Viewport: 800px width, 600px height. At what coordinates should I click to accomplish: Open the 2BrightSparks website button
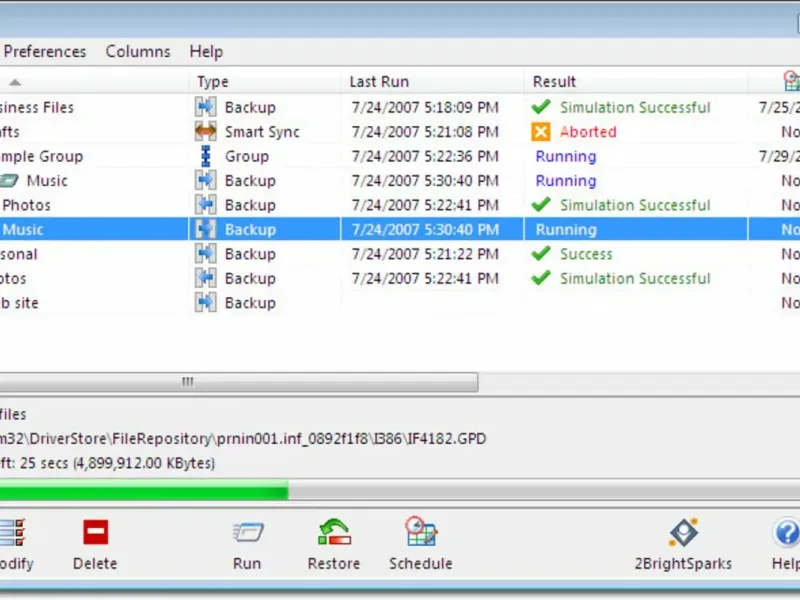coord(683,544)
